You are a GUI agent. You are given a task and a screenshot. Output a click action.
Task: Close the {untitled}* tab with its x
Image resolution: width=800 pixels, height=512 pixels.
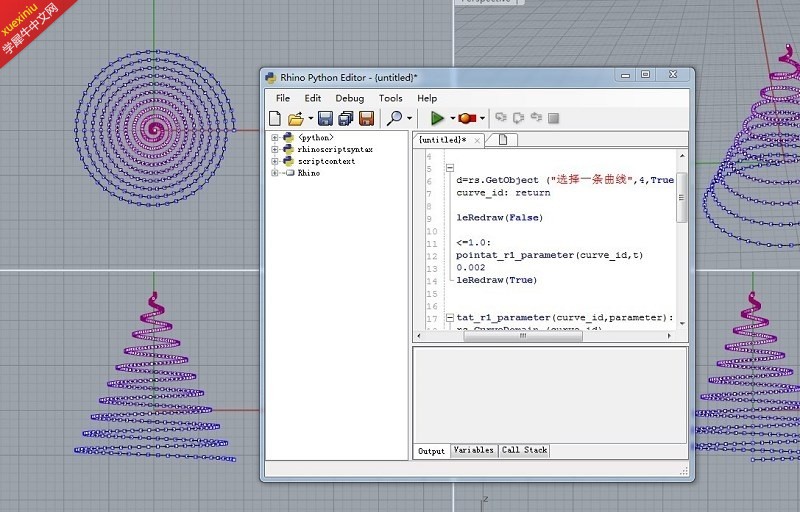point(477,140)
